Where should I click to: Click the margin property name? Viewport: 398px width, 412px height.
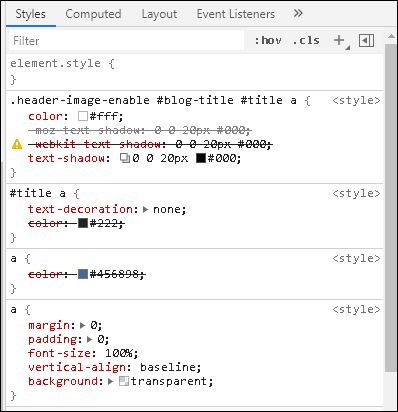pos(49,325)
